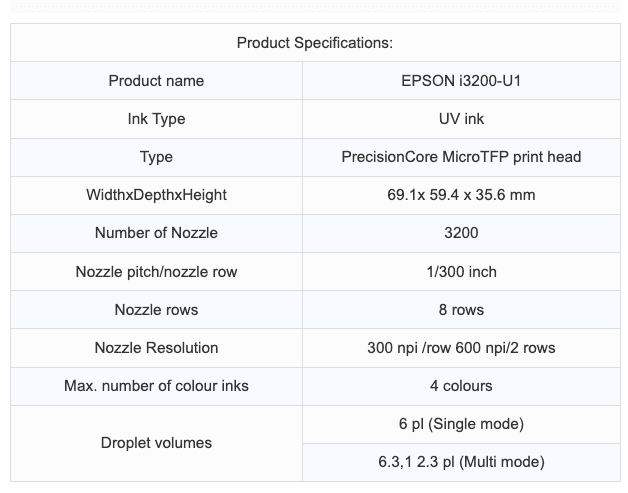
Task: Select the 3200 nozzle count value
Action: pos(460,233)
